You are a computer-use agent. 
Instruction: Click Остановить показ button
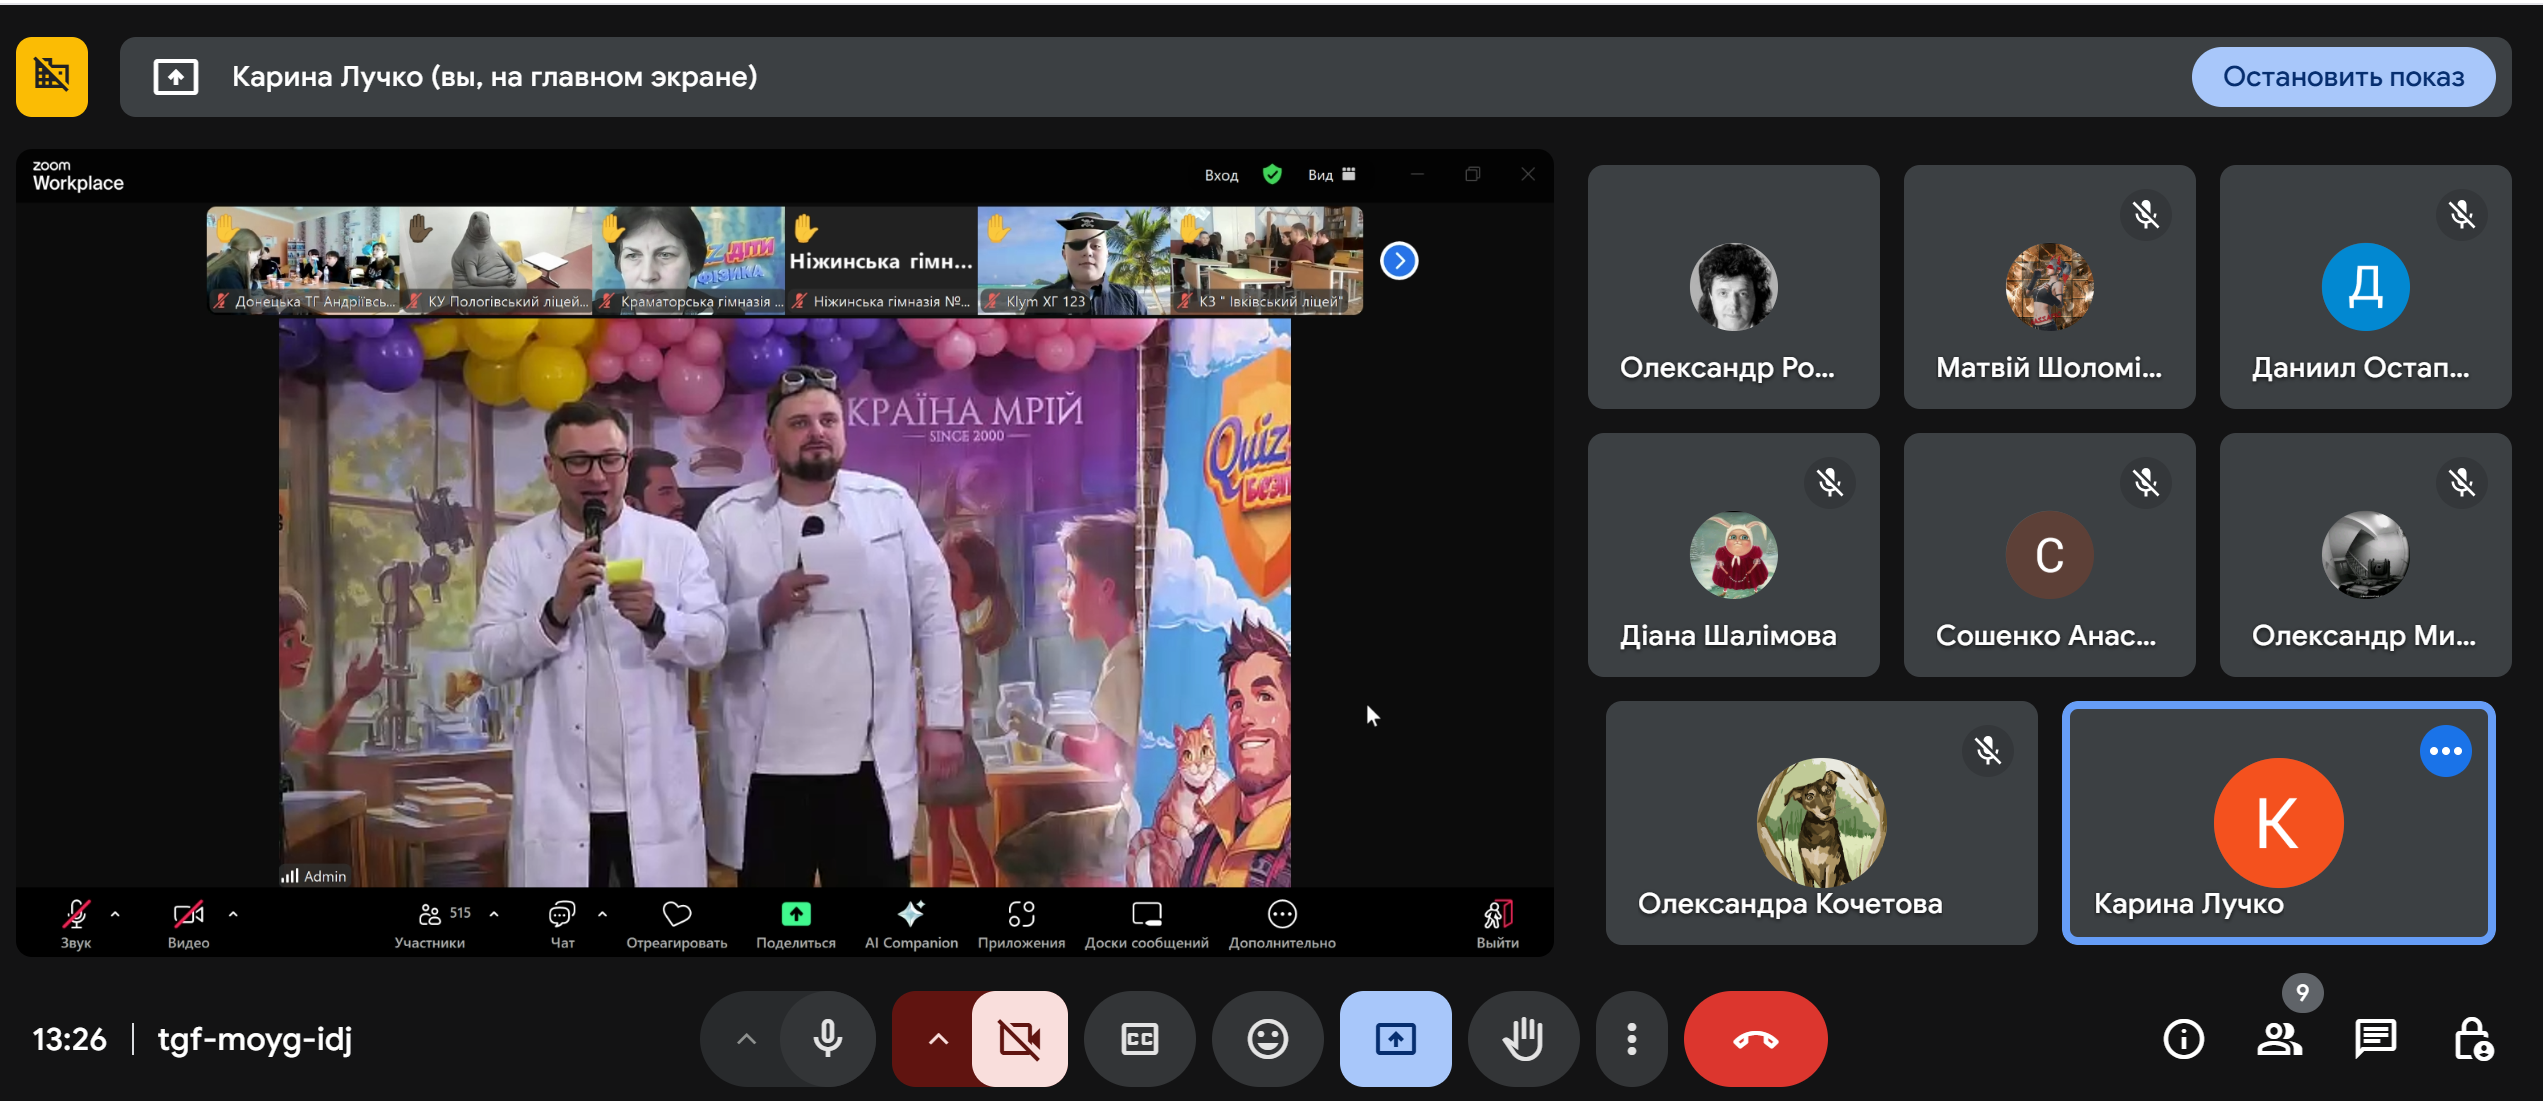[x=2343, y=77]
